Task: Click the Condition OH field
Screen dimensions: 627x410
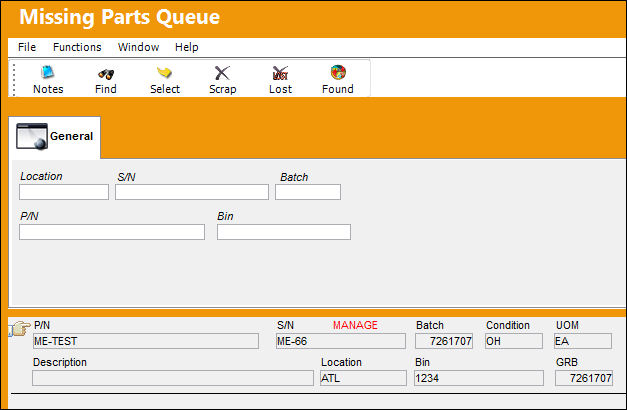Action: tap(514, 341)
